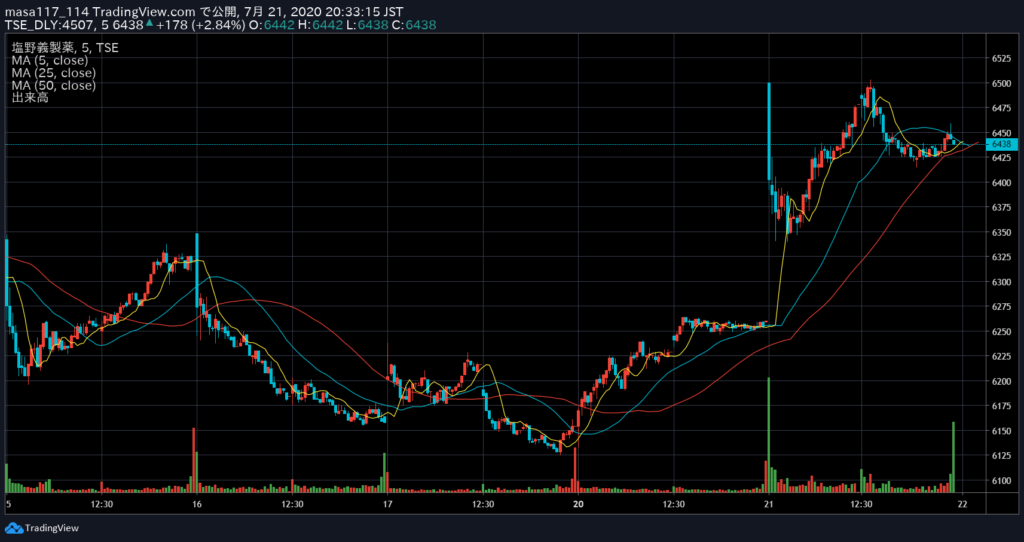
Task: Click the highlighted 6438 current price tag
Action: (1001, 144)
